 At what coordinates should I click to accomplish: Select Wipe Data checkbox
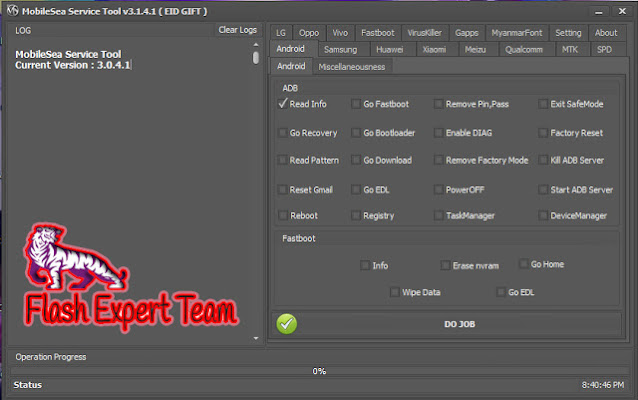click(x=395, y=292)
